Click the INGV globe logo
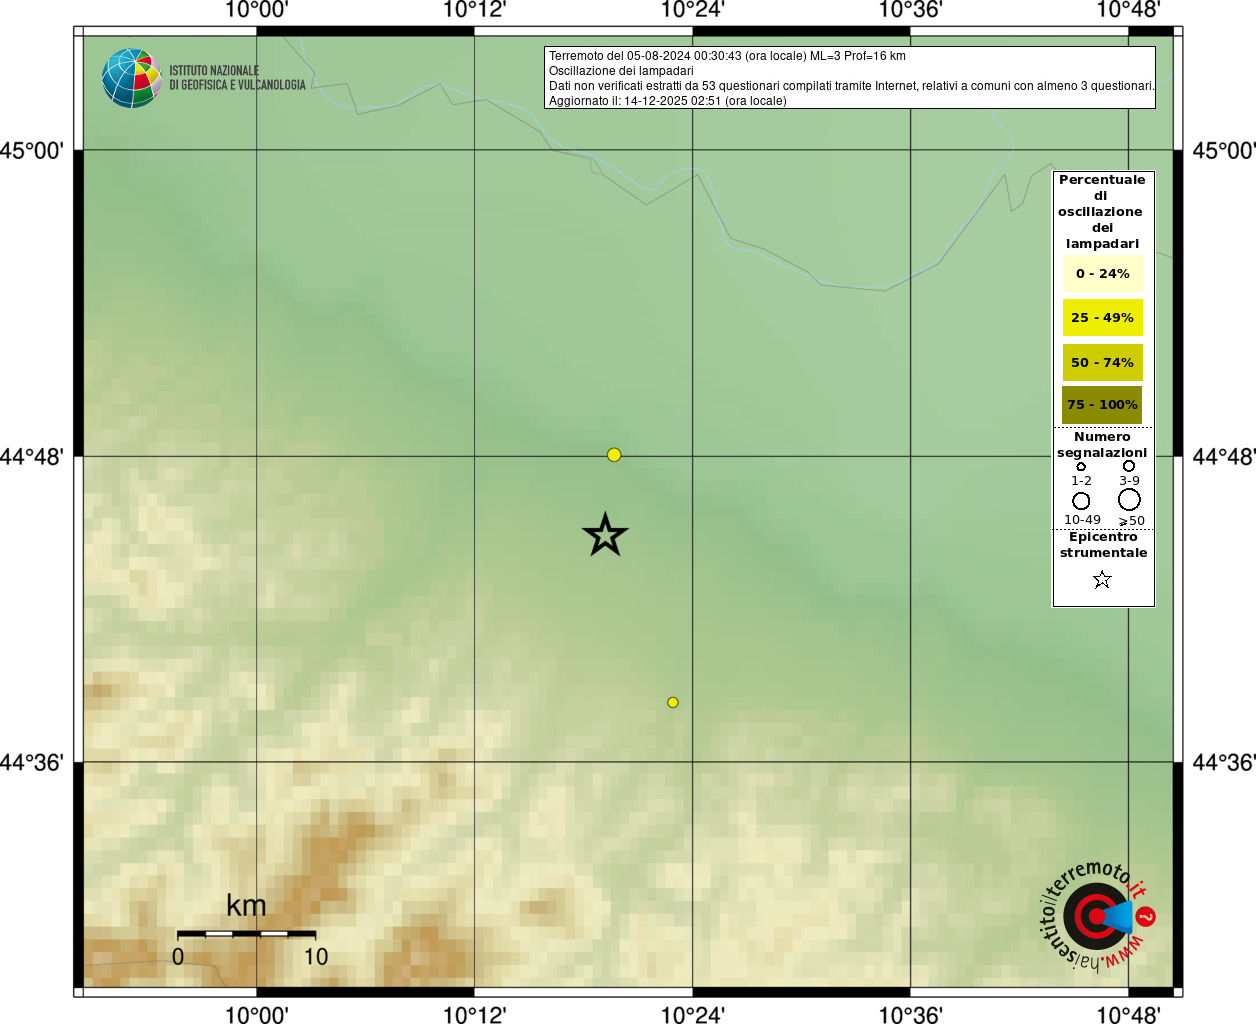The height and width of the screenshot is (1024, 1256). tap(132, 78)
